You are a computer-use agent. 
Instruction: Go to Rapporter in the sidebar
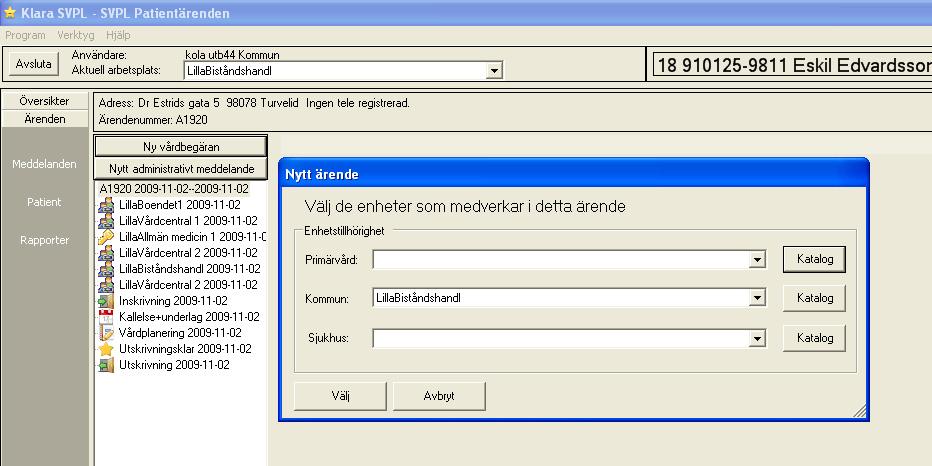45,240
